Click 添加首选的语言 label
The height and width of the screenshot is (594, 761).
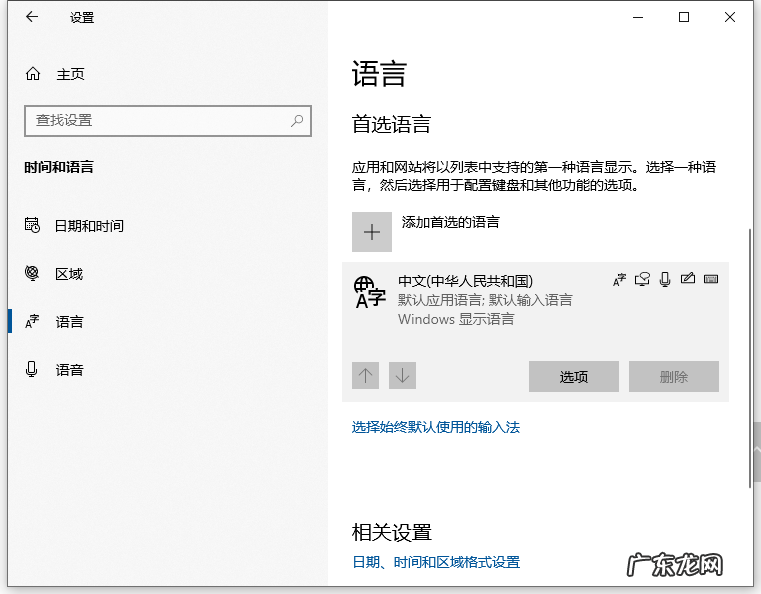click(450, 222)
